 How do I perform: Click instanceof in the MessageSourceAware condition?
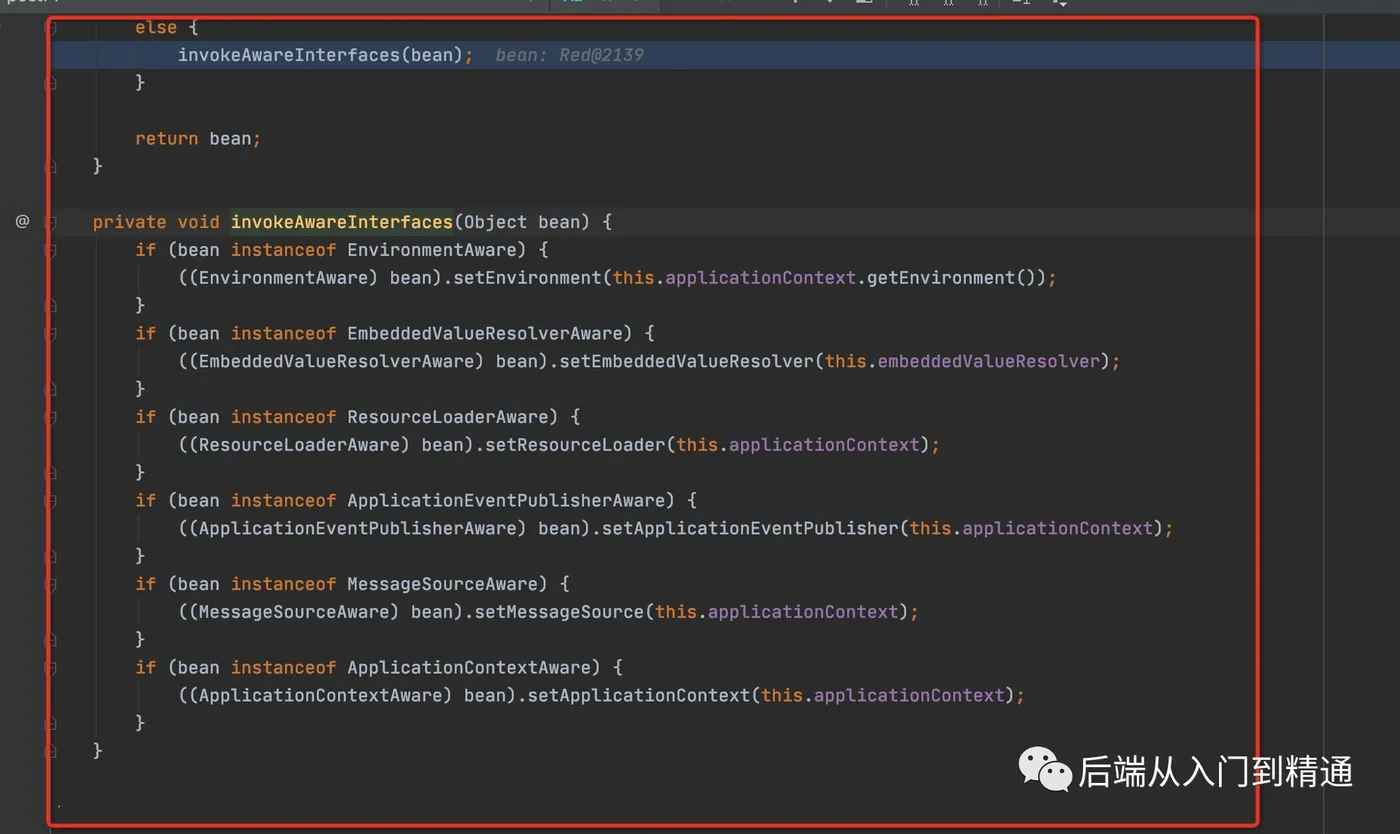point(283,584)
